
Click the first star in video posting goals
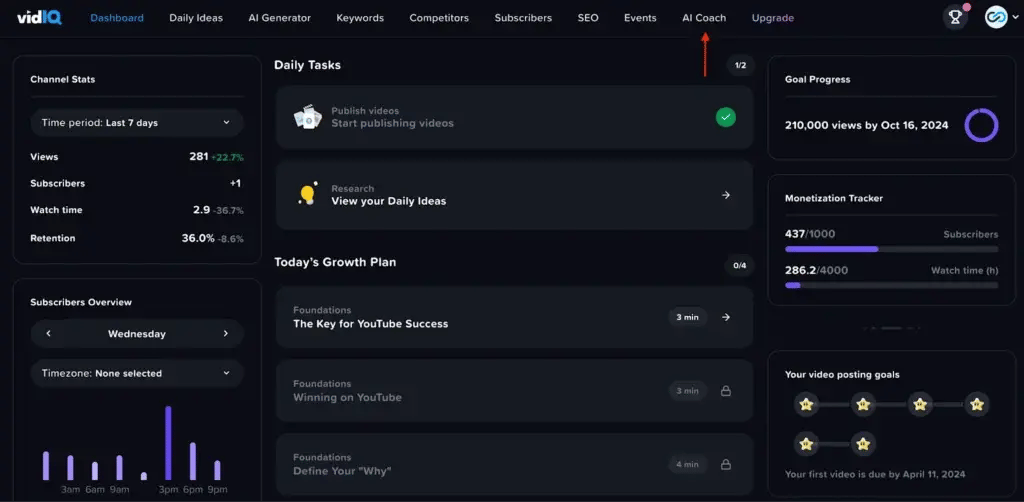[x=806, y=404]
